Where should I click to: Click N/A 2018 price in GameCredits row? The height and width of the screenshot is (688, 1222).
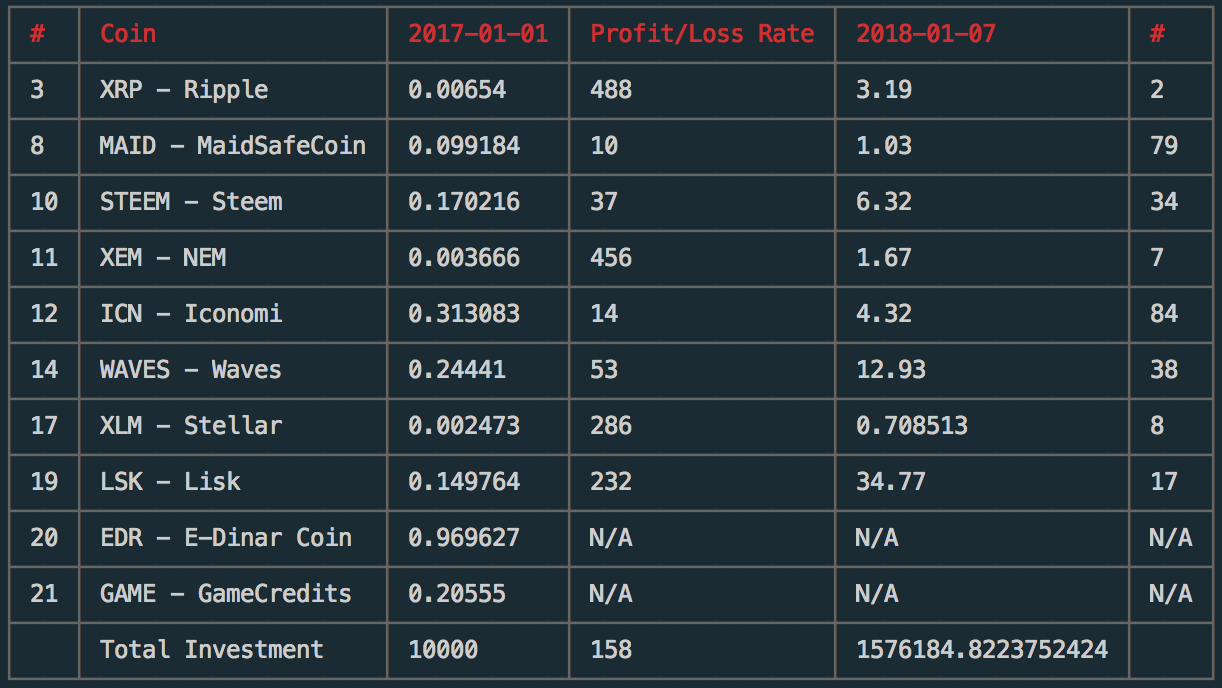click(x=877, y=594)
